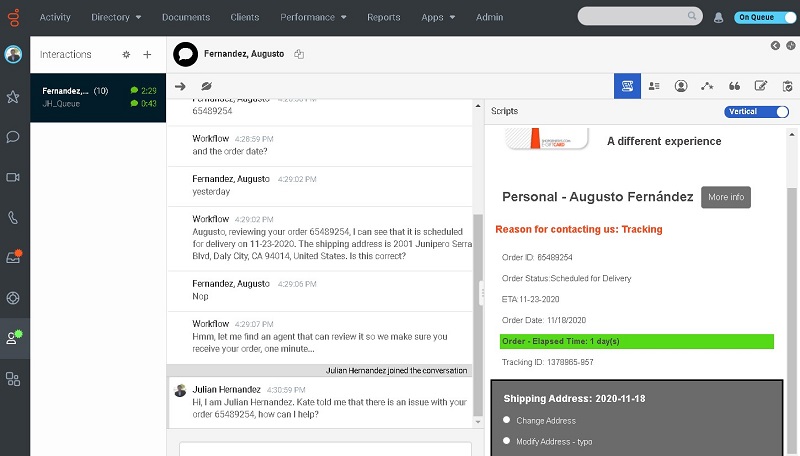
Task: Open the notes pencil icon
Action: [761, 86]
